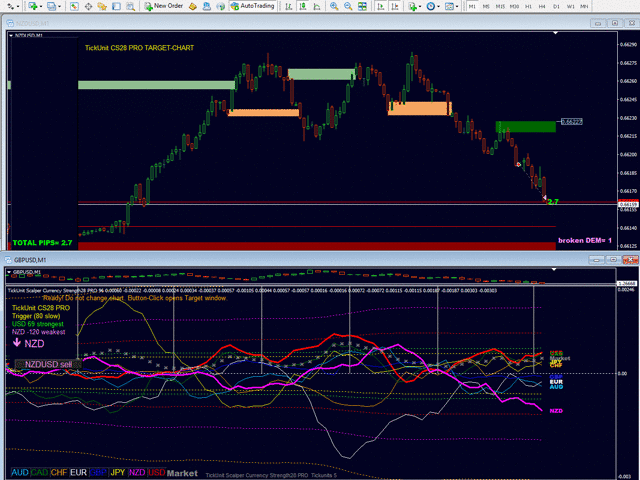Screen dimensions: 640x480
Task: Select the M1 timeframe
Action: [x=472, y=7]
